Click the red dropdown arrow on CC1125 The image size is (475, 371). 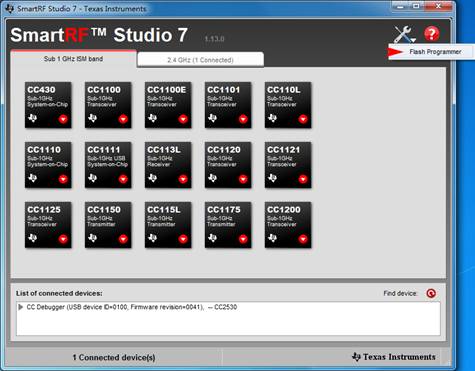coord(63,239)
